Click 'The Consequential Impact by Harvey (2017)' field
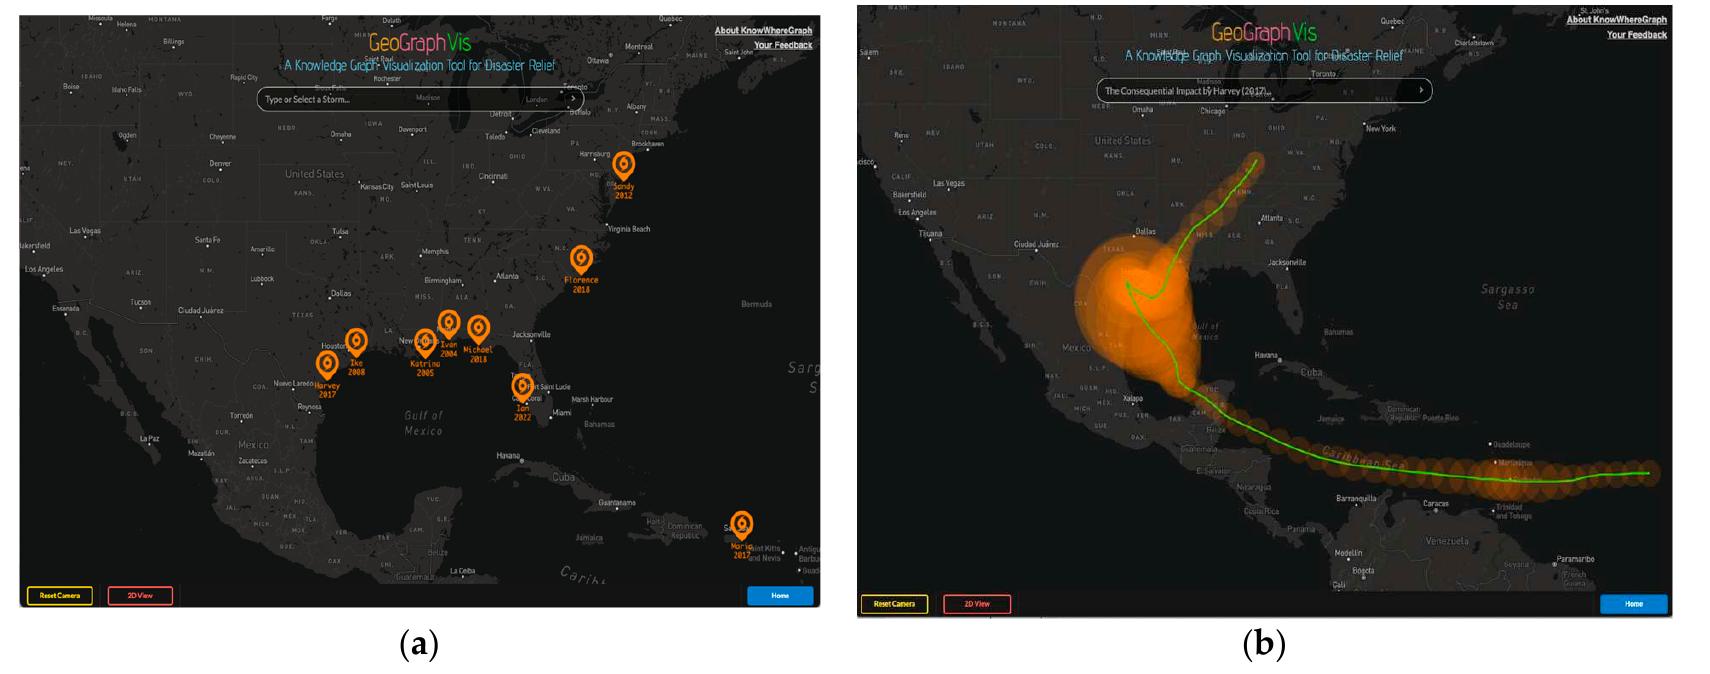Image resolution: width=1710 pixels, height=674 pixels. point(1264,91)
